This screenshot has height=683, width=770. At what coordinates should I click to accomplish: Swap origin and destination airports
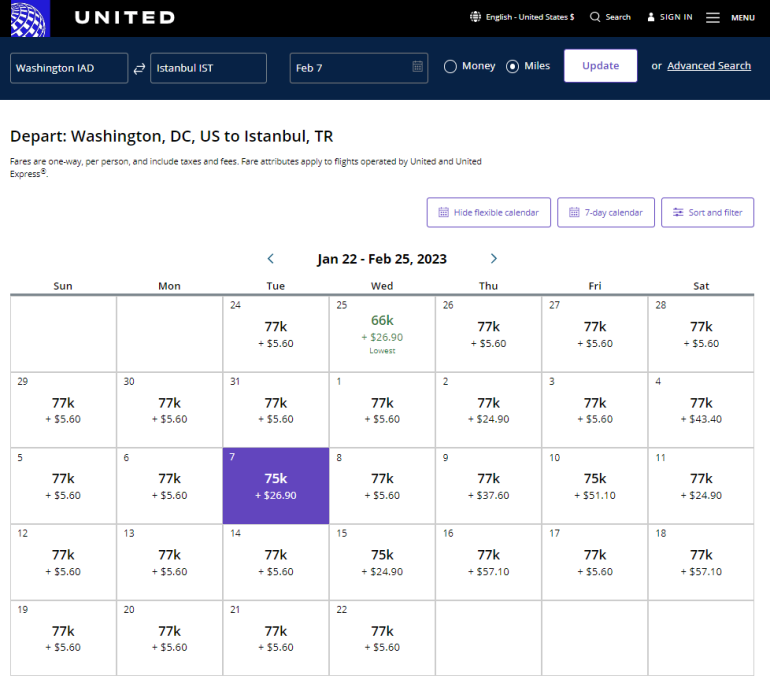tap(139, 68)
